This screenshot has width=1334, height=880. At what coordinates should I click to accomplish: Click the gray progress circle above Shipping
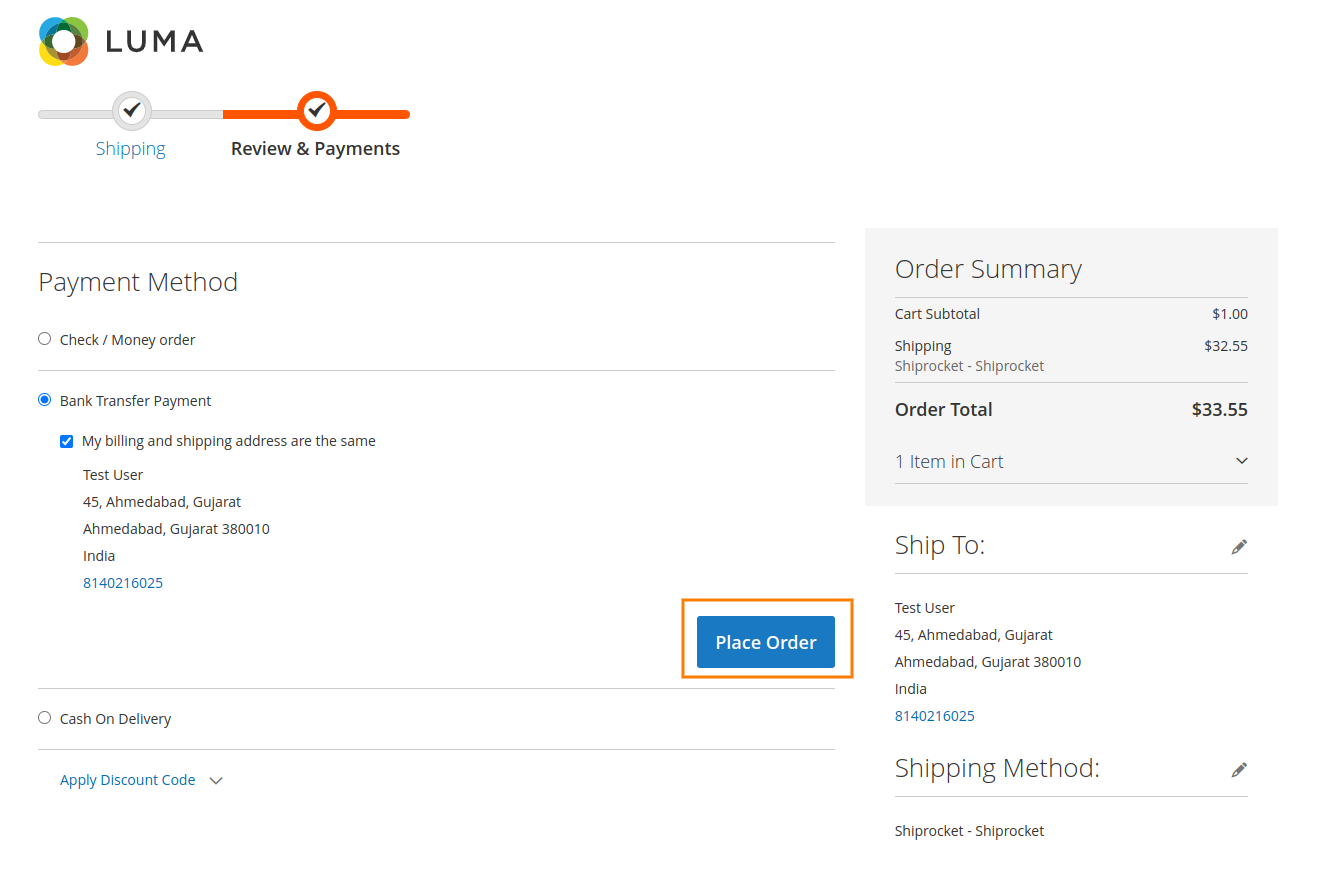point(130,110)
